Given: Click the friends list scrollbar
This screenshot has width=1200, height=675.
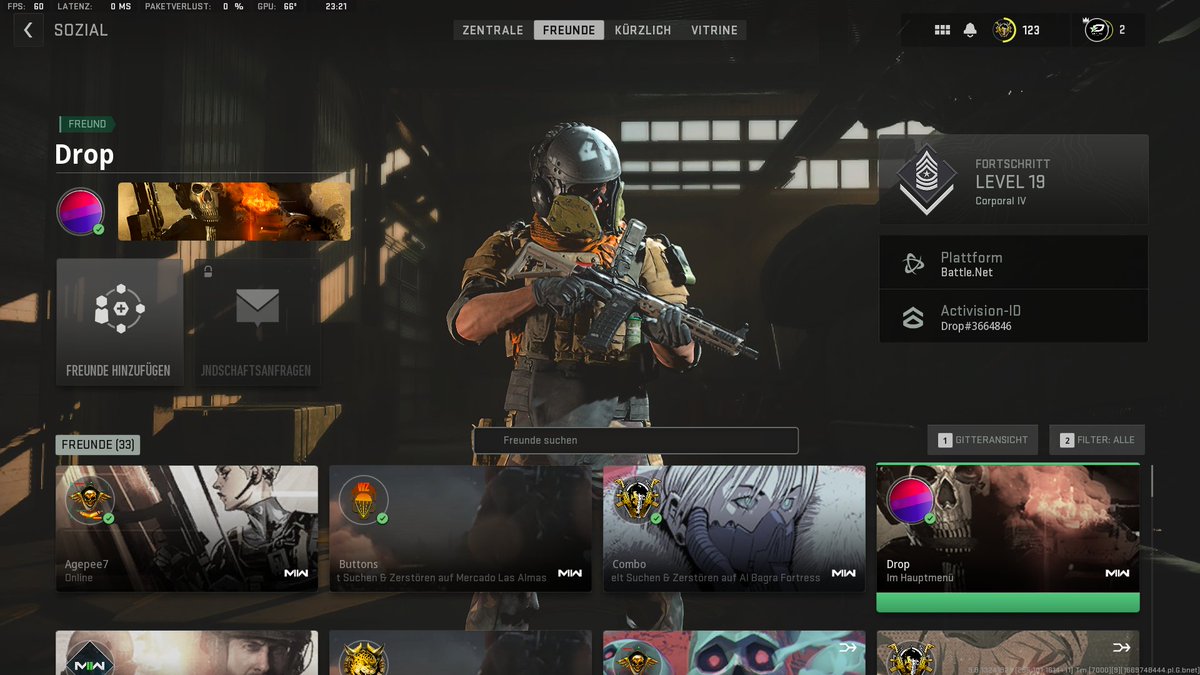Looking at the screenshot, I should click(1152, 480).
